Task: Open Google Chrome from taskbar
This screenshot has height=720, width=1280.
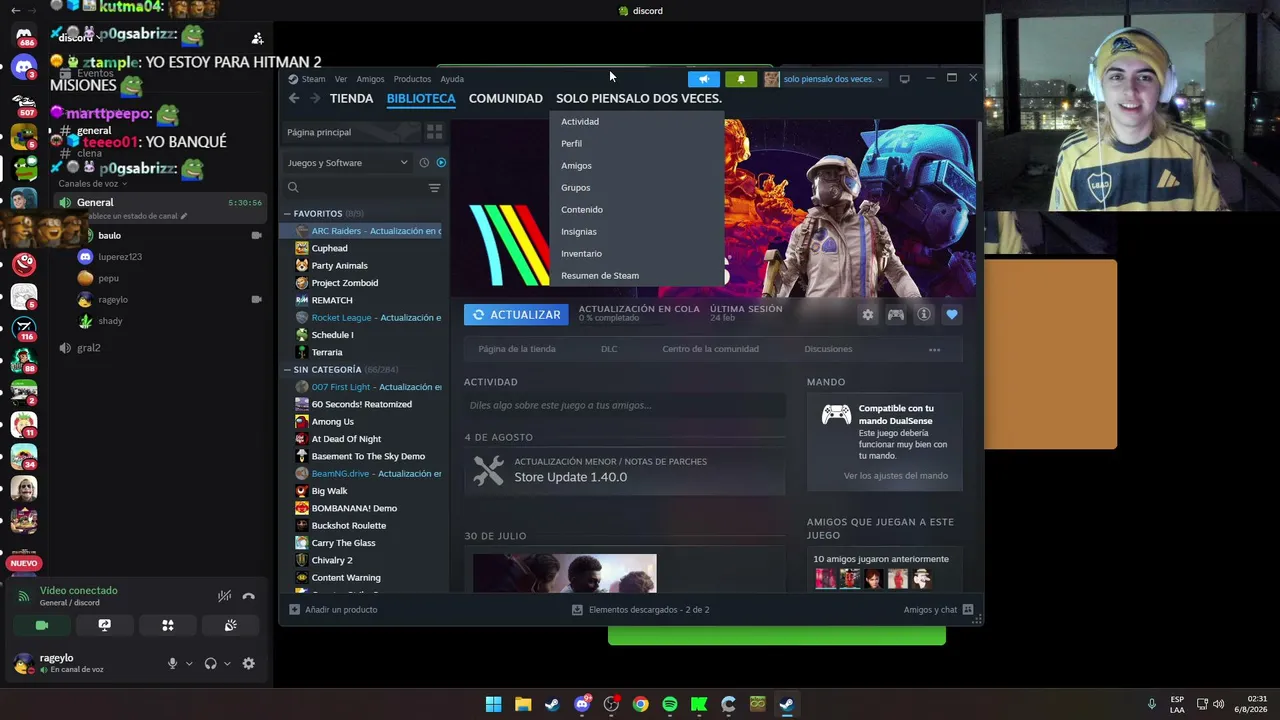Action: (x=640, y=704)
